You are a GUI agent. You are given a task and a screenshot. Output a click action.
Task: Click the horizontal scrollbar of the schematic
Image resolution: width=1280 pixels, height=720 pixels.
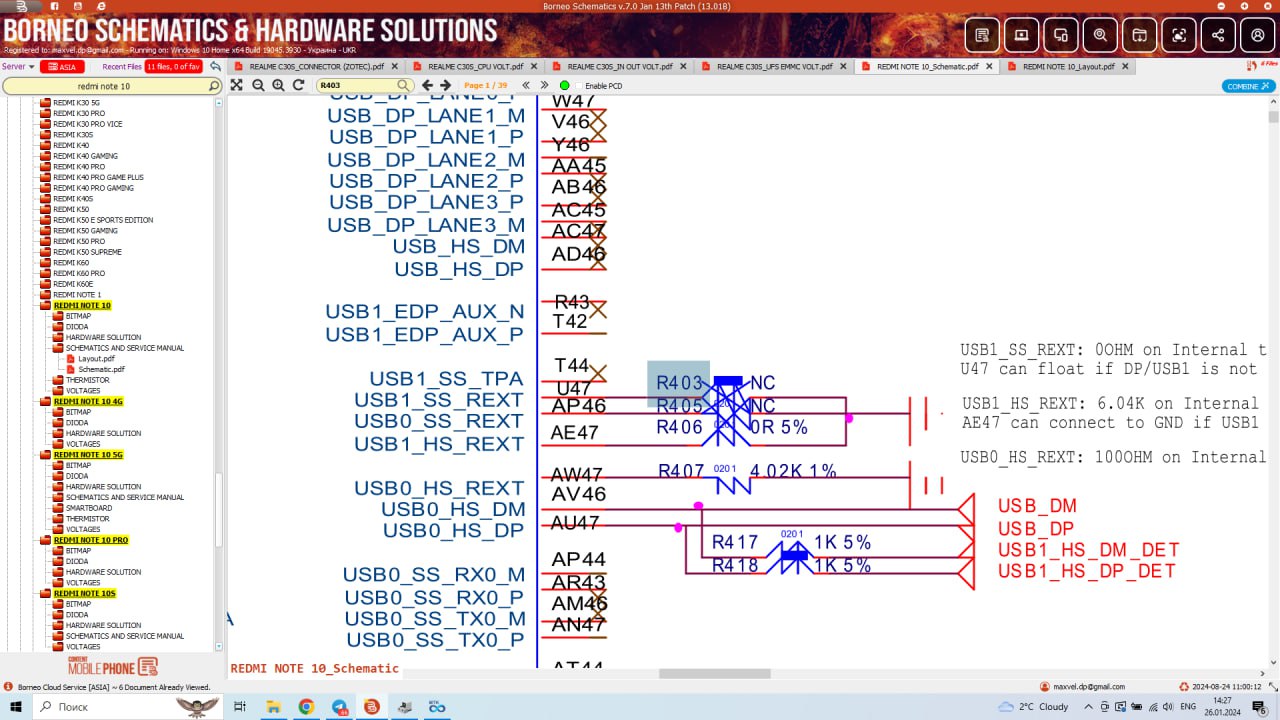click(714, 673)
